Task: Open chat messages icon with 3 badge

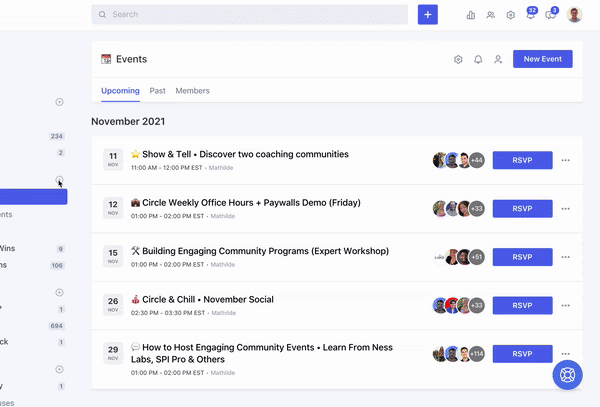Action: point(552,15)
